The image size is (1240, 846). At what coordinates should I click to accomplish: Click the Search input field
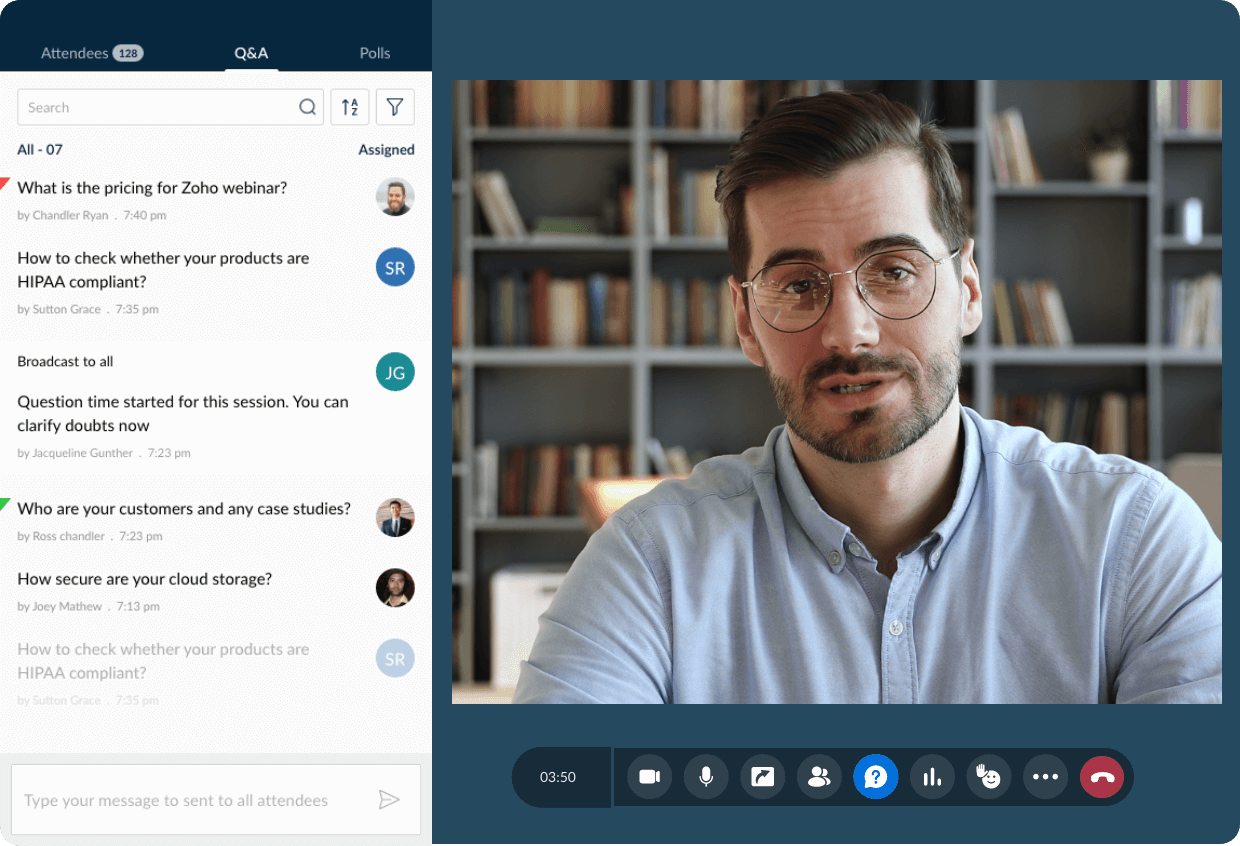tap(155, 107)
